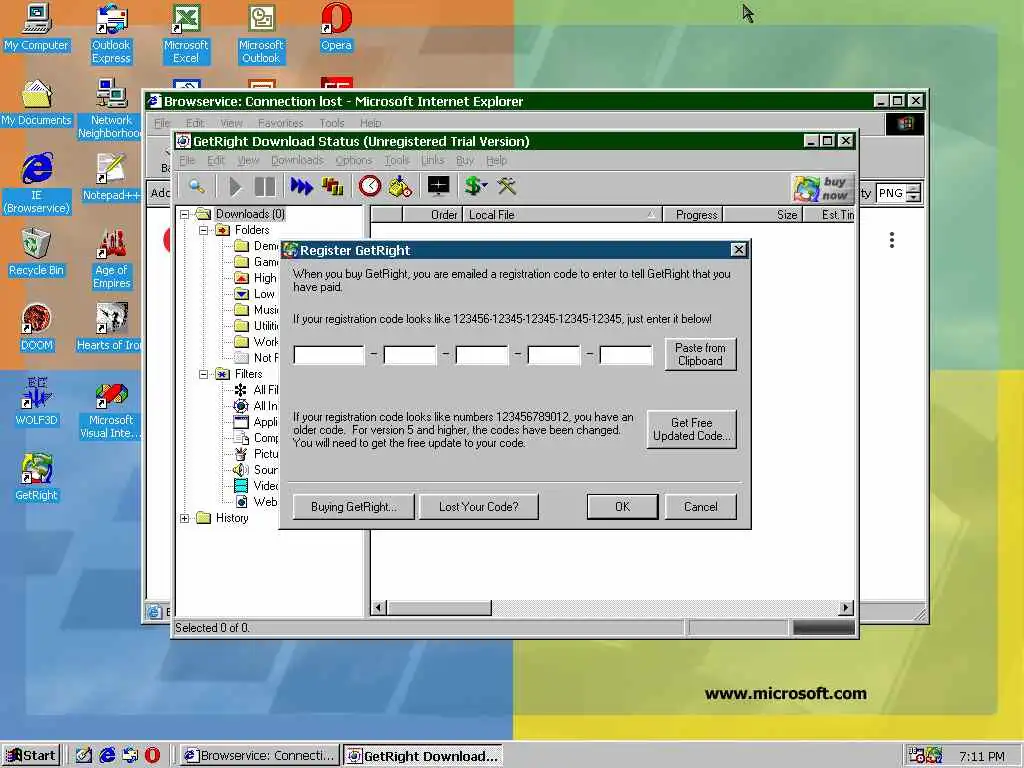Select the Hearts of Iron desktop icon
1024x768 pixels.
coord(109,328)
